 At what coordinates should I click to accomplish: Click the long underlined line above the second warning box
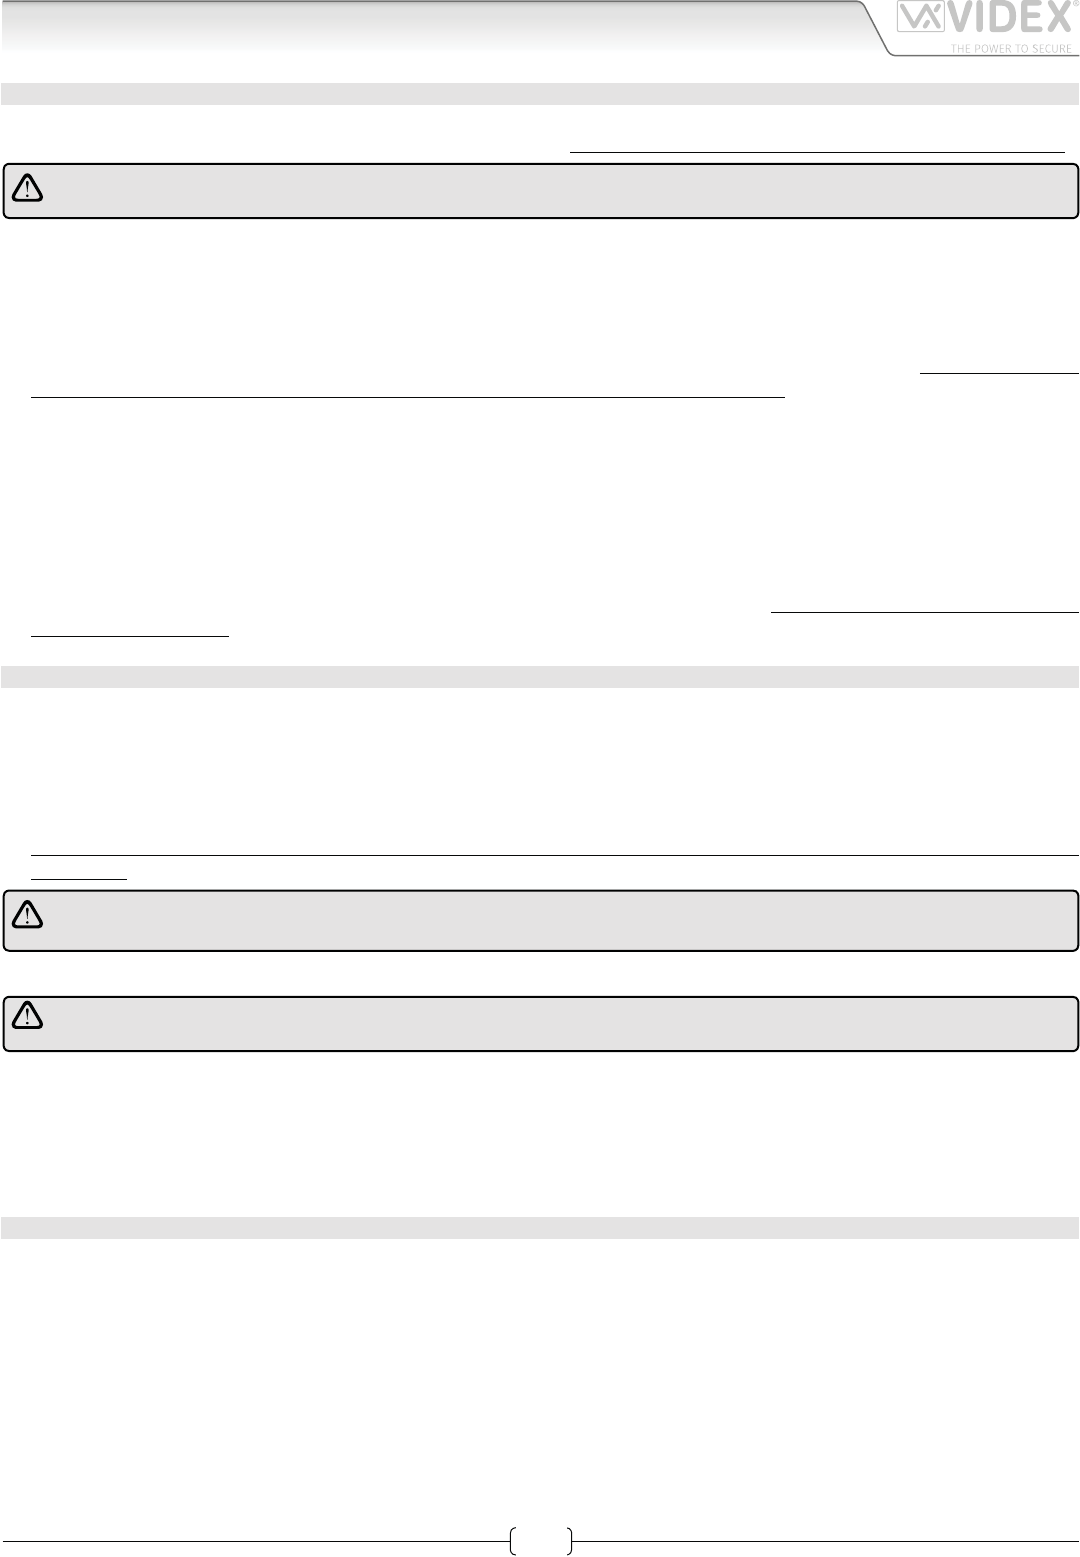555,855
